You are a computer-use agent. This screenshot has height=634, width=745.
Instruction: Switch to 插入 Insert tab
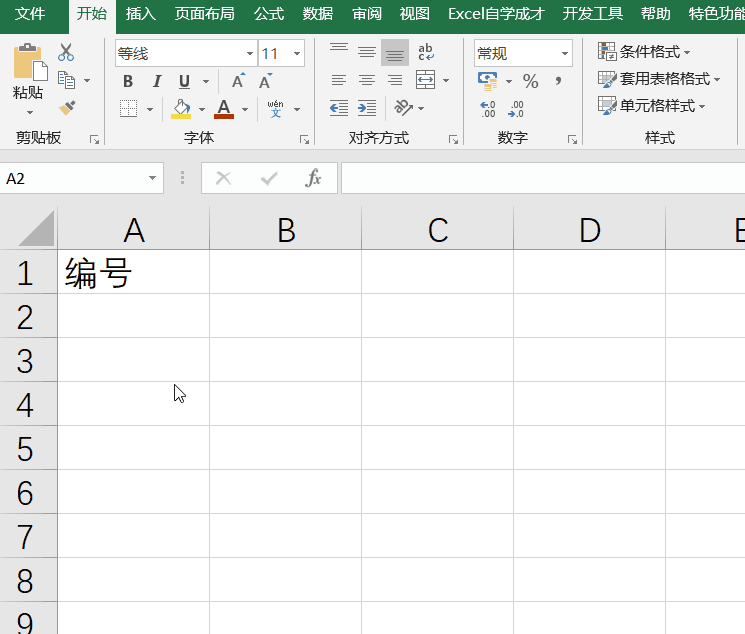(x=141, y=14)
